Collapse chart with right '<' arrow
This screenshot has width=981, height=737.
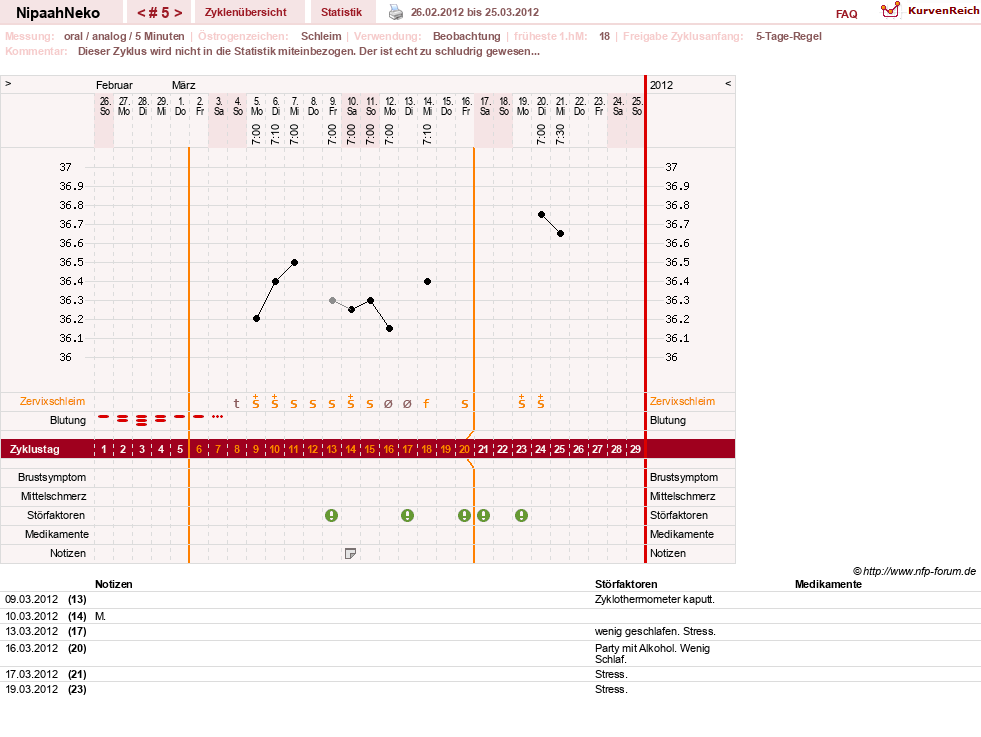(x=728, y=83)
